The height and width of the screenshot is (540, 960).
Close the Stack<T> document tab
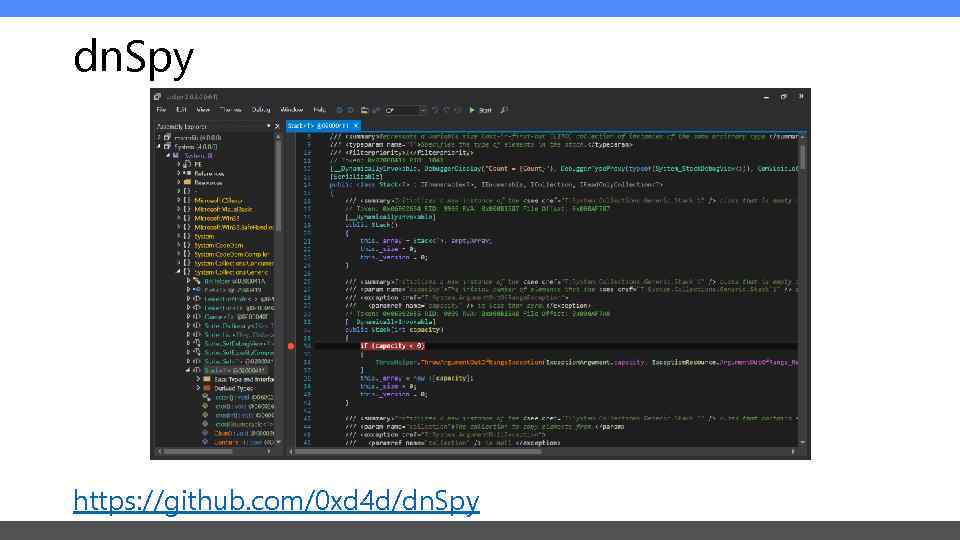coord(356,126)
